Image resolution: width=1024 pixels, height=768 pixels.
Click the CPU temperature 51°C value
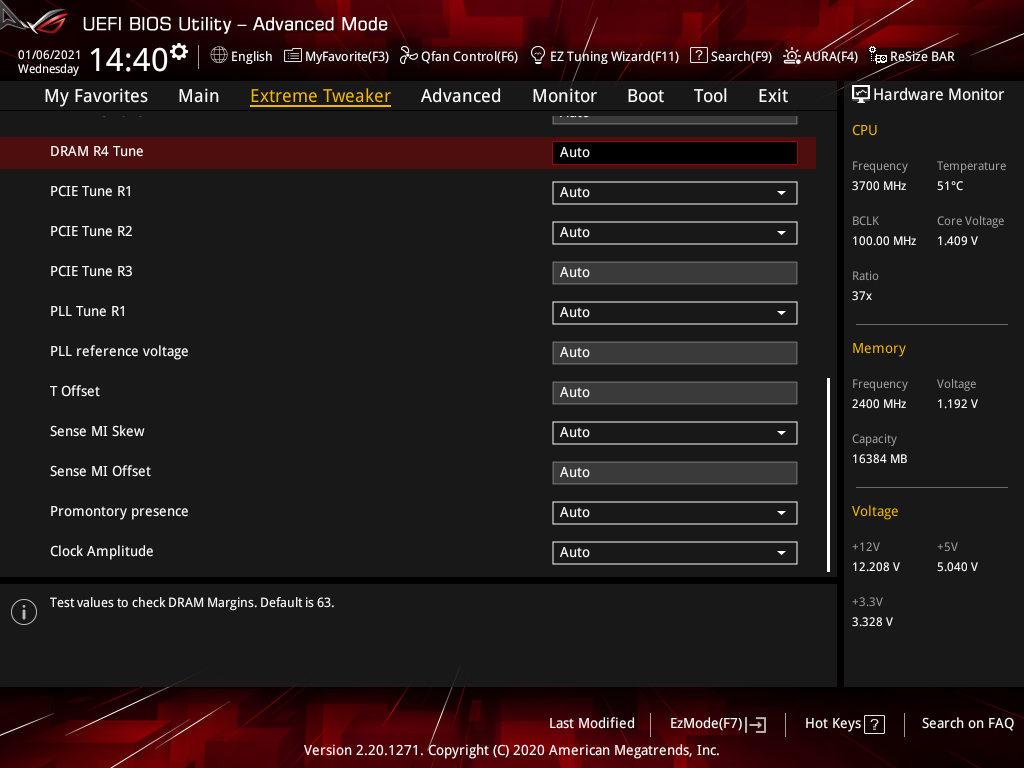950,186
